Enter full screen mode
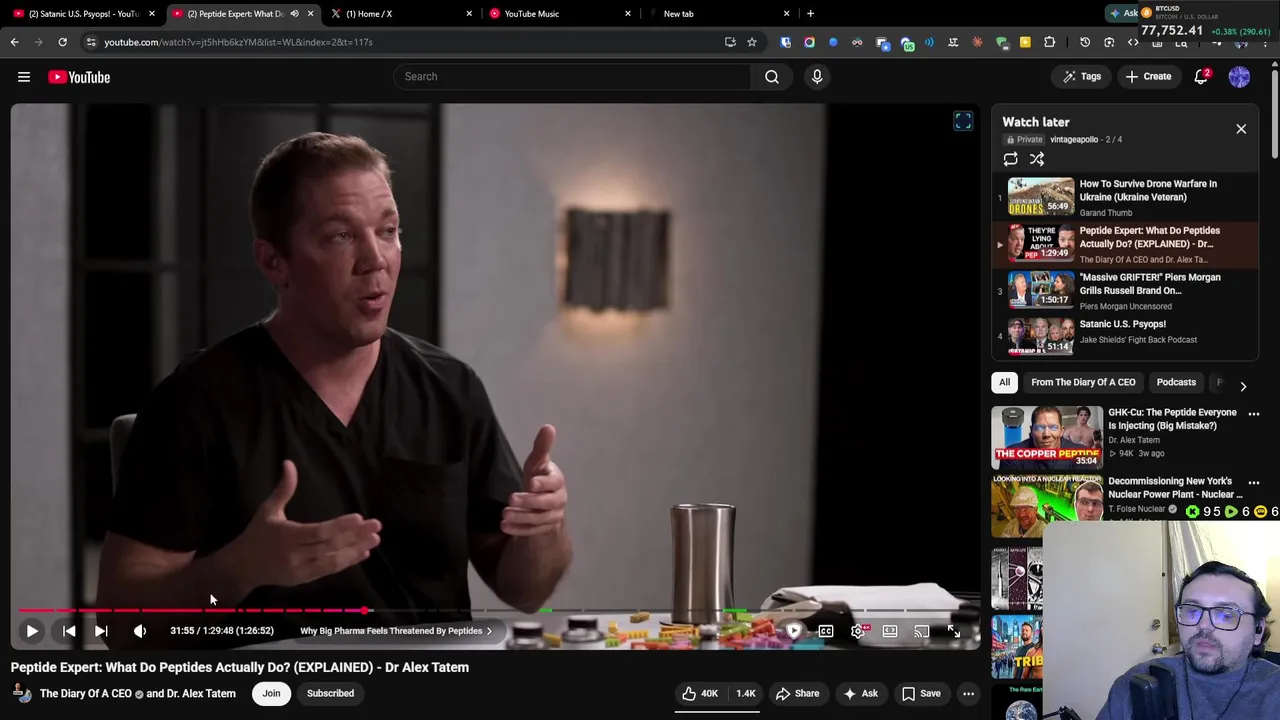This screenshot has width=1280, height=720. 954,631
